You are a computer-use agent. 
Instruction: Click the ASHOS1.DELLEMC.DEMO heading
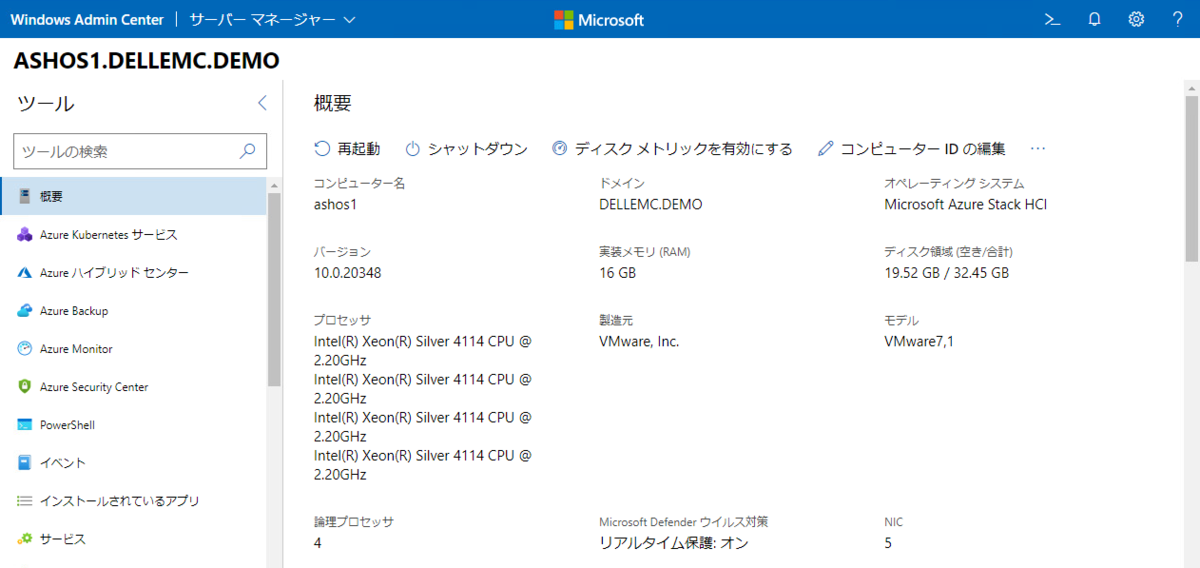click(x=146, y=61)
